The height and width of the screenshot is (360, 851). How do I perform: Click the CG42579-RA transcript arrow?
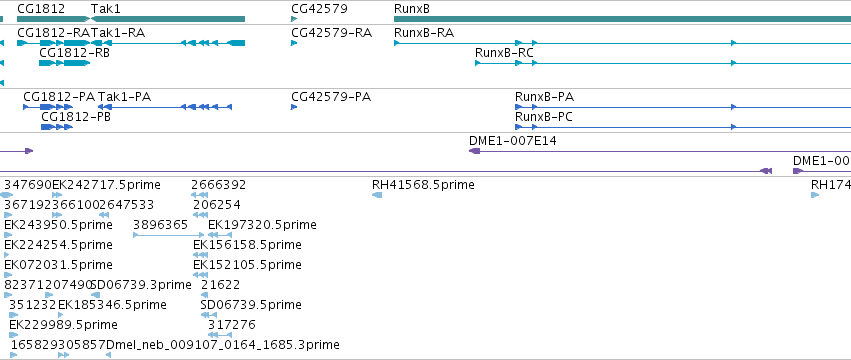pyautogui.click(x=294, y=43)
